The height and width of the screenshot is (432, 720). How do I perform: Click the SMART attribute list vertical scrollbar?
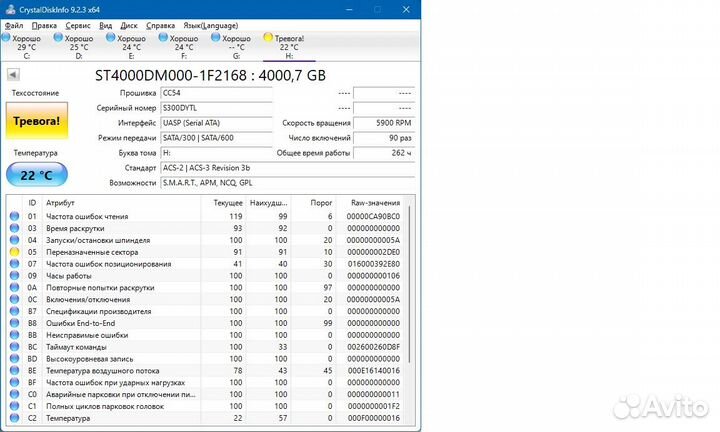click(x=409, y=285)
